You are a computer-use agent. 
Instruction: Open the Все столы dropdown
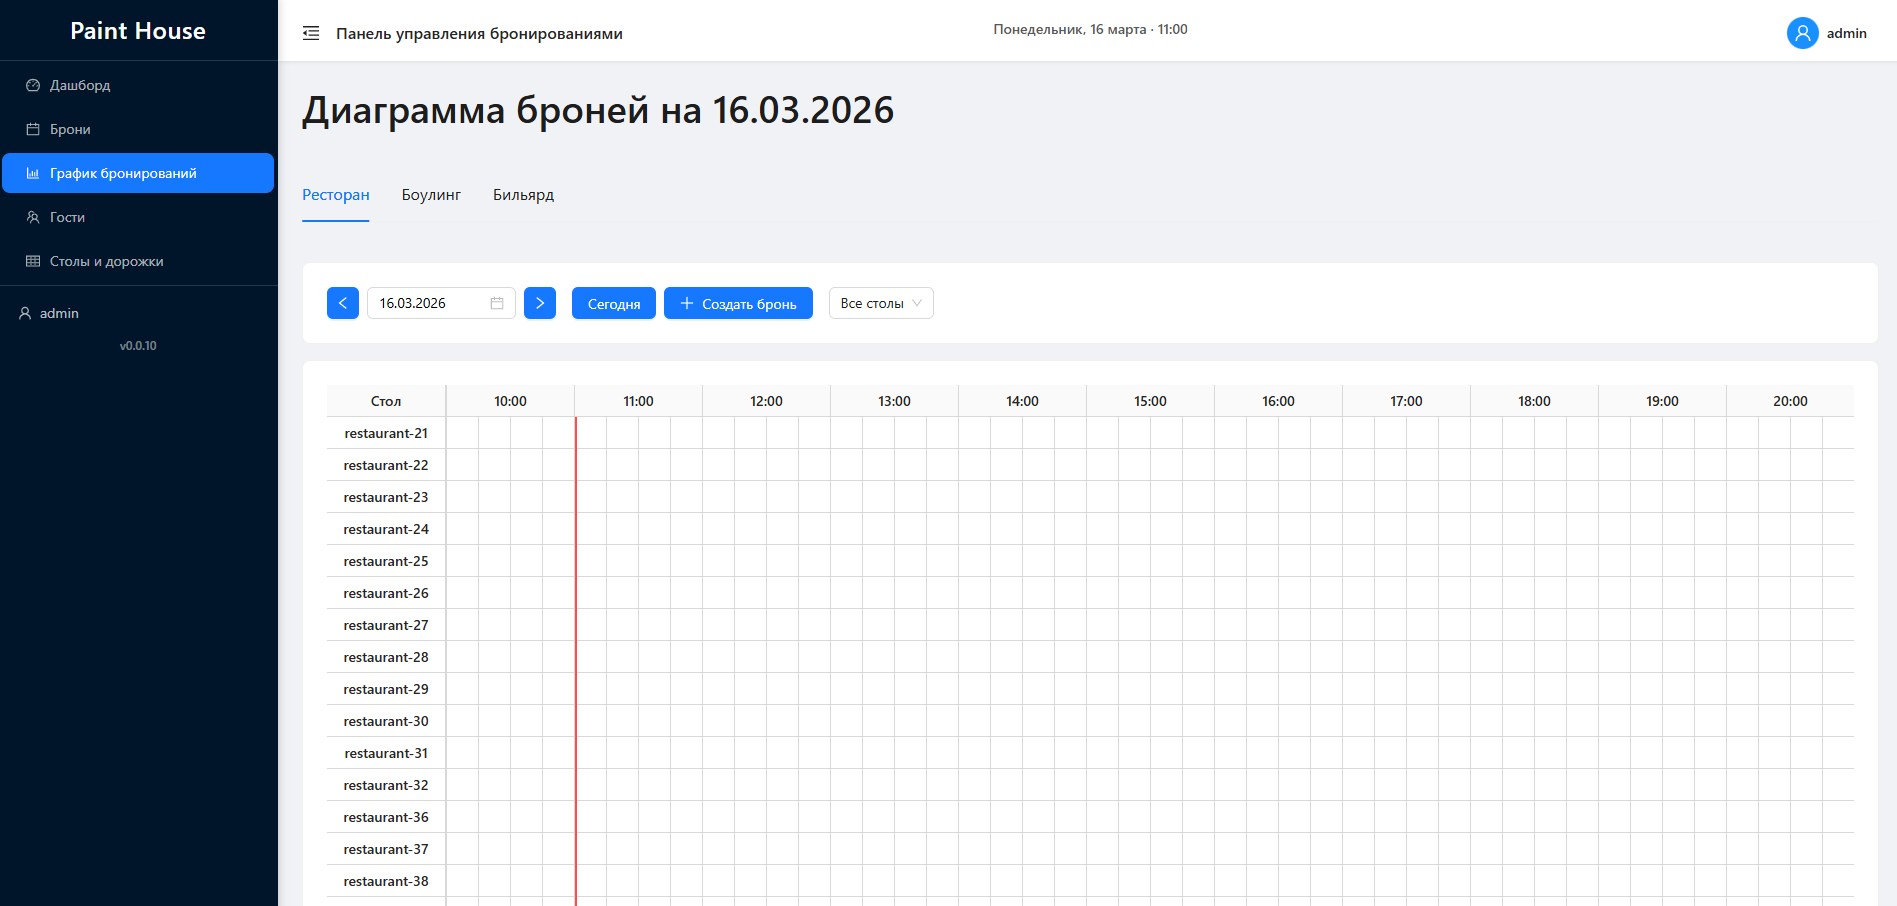pos(879,303)
